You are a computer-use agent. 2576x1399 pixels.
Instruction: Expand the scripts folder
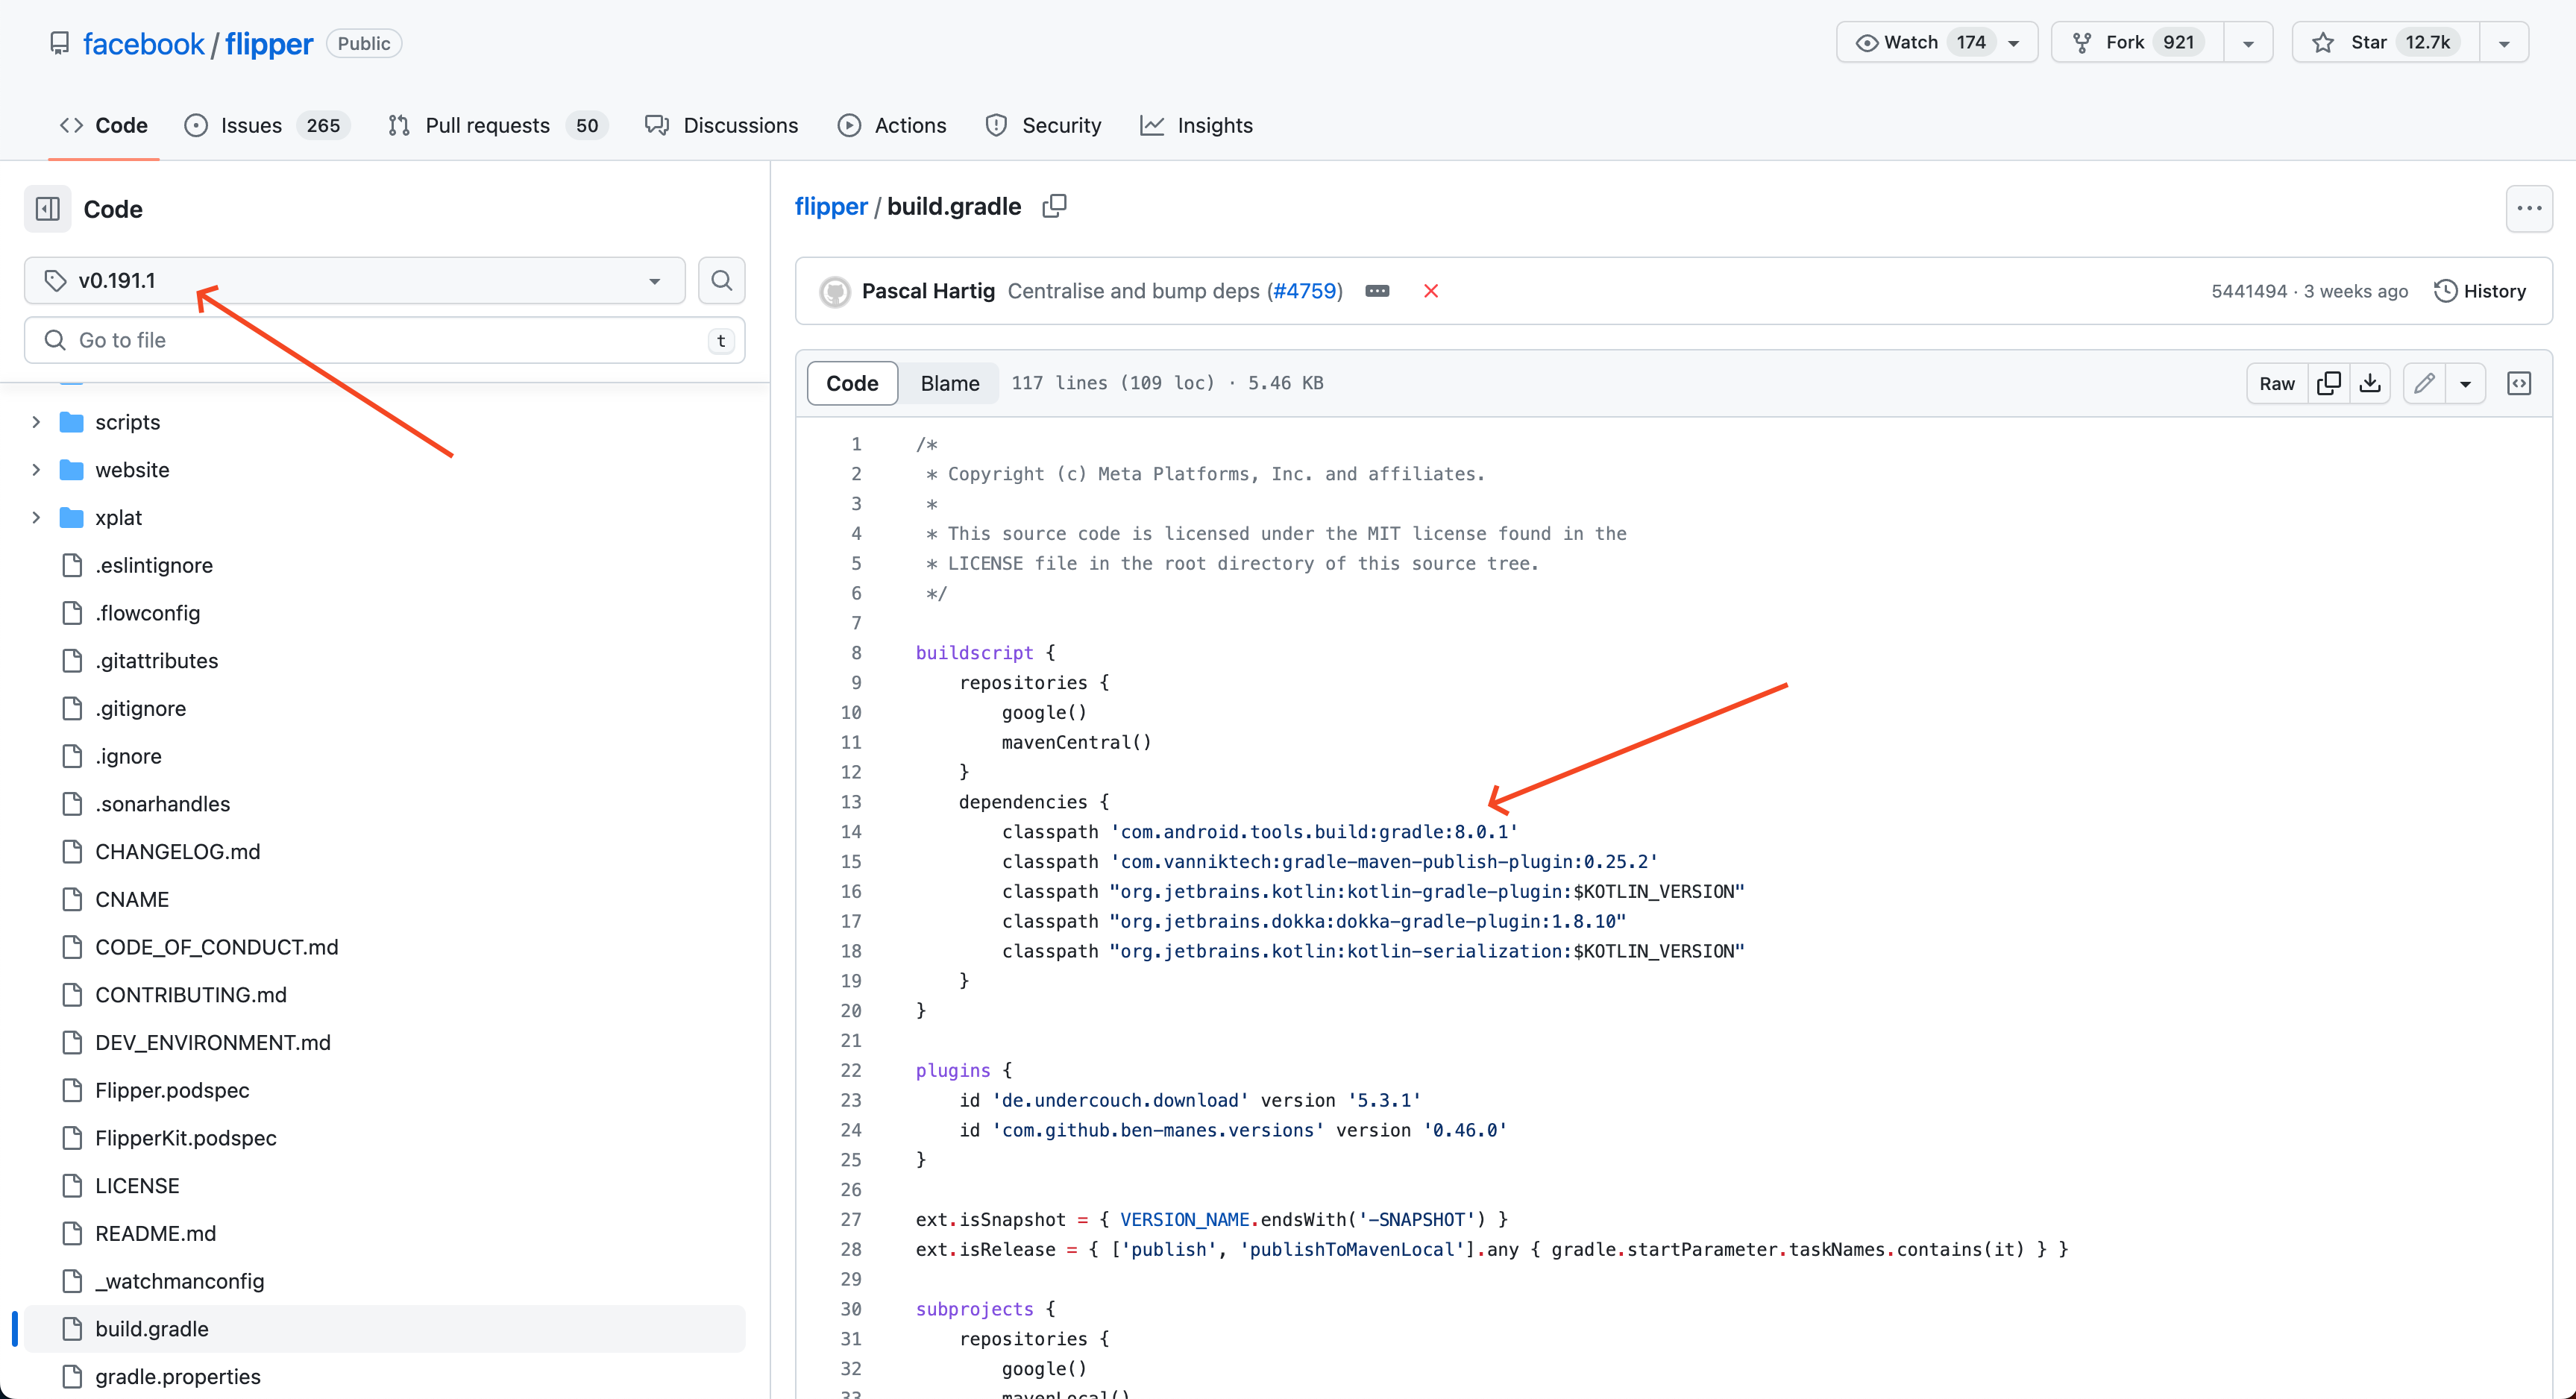37,422
